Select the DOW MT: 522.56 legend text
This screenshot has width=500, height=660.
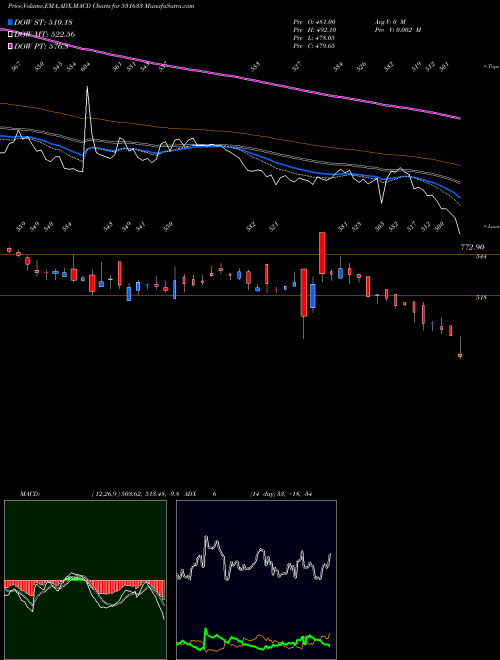[x=45, y=34]
